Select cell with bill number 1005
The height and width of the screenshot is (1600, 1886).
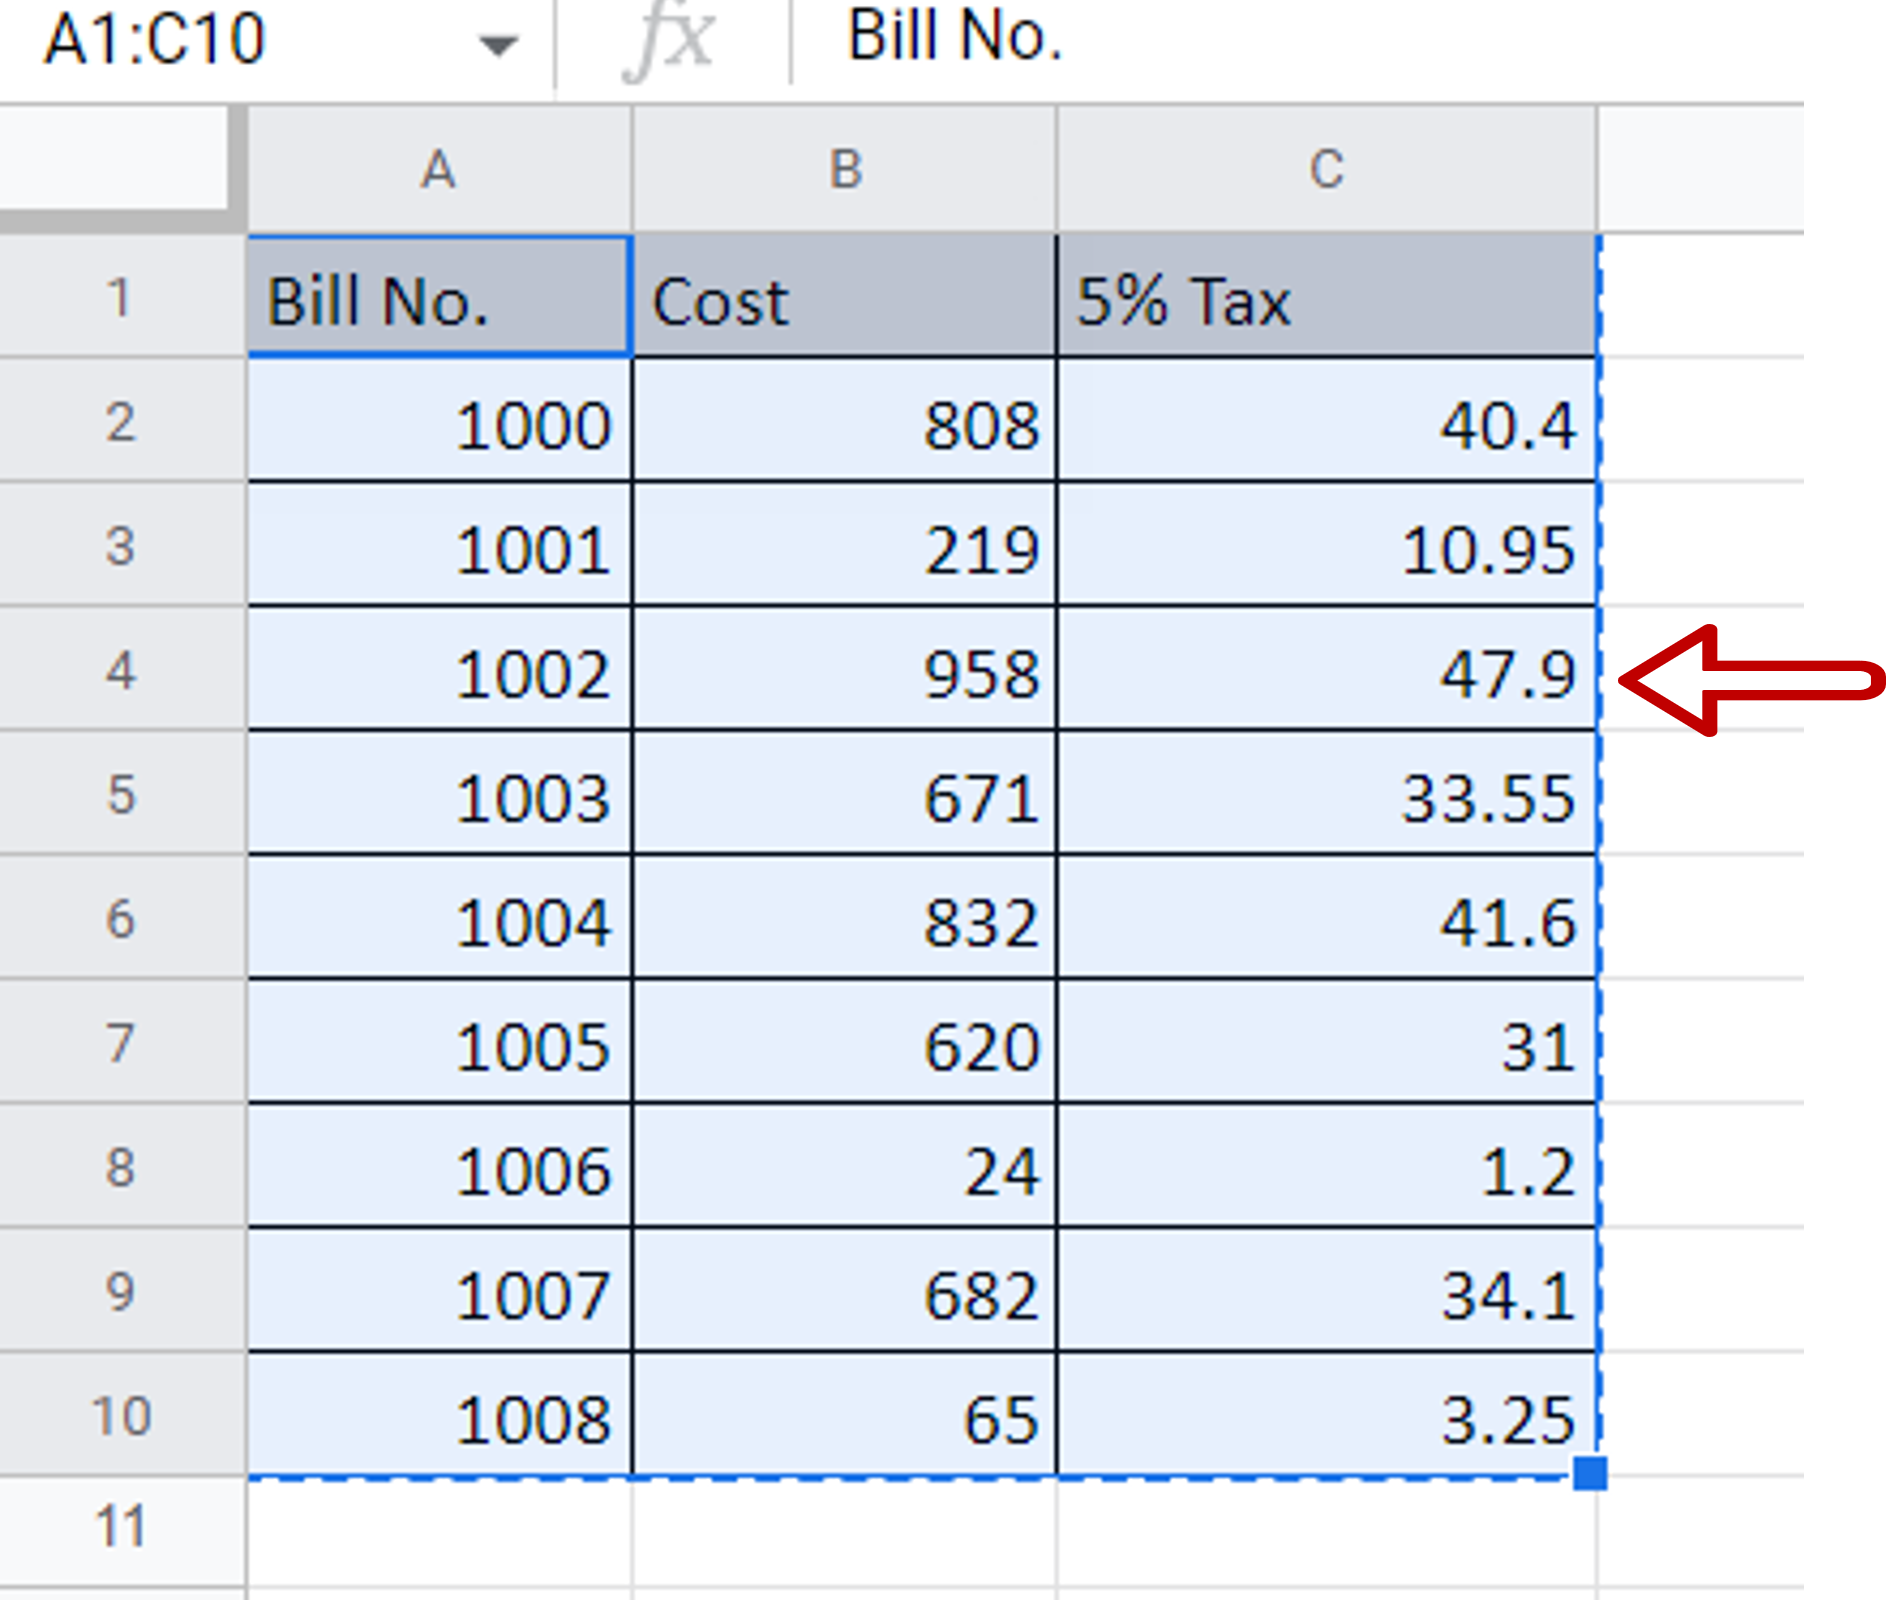[x=439, y=1042]
